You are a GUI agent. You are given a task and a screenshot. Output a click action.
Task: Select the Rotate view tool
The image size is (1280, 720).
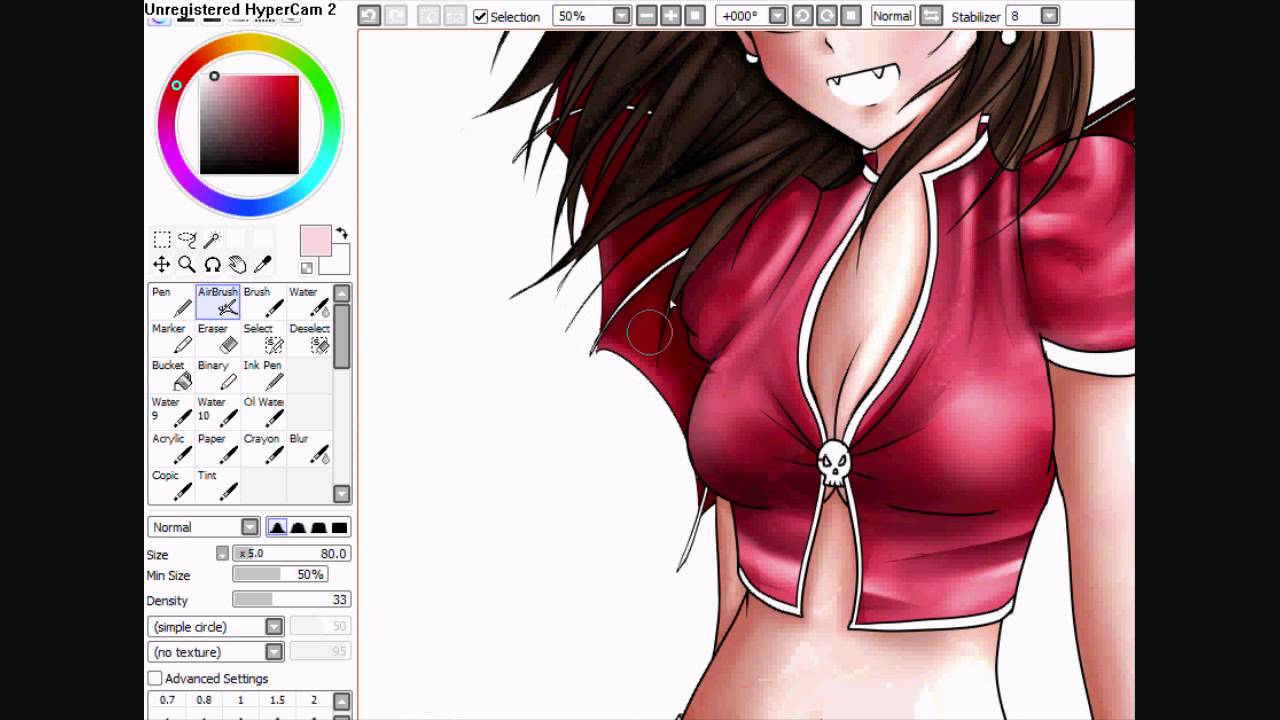tap(212, 265)
